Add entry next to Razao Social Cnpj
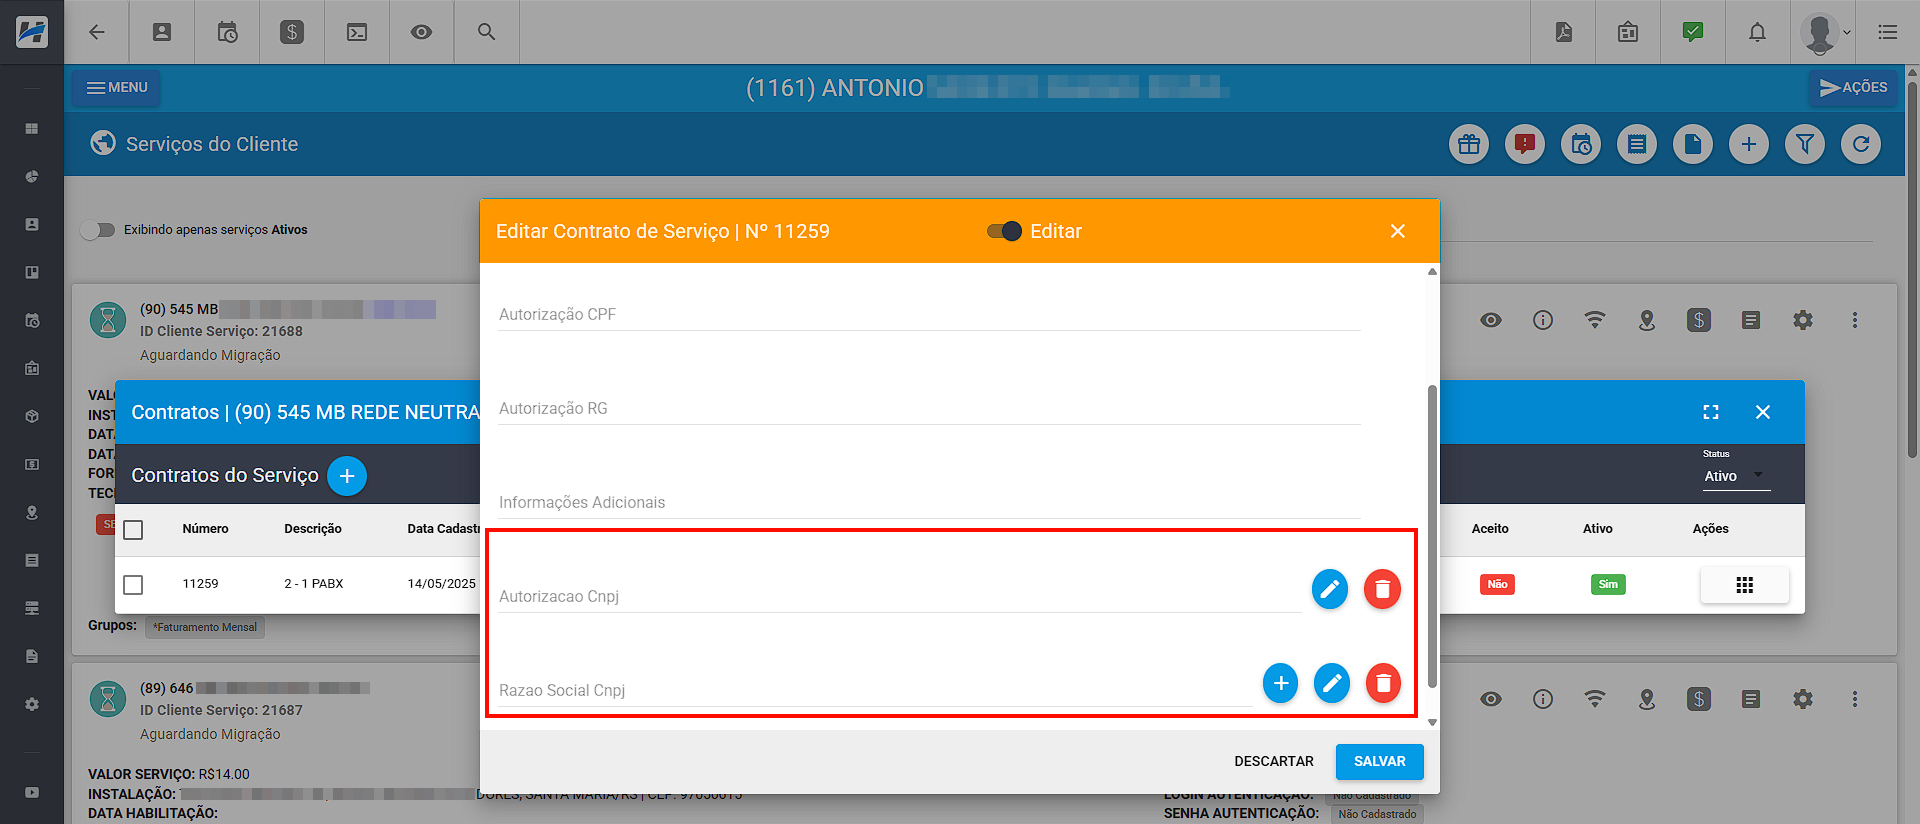Image resolution: width=1920 pixels, height=824 pixels. [1280, 683]
